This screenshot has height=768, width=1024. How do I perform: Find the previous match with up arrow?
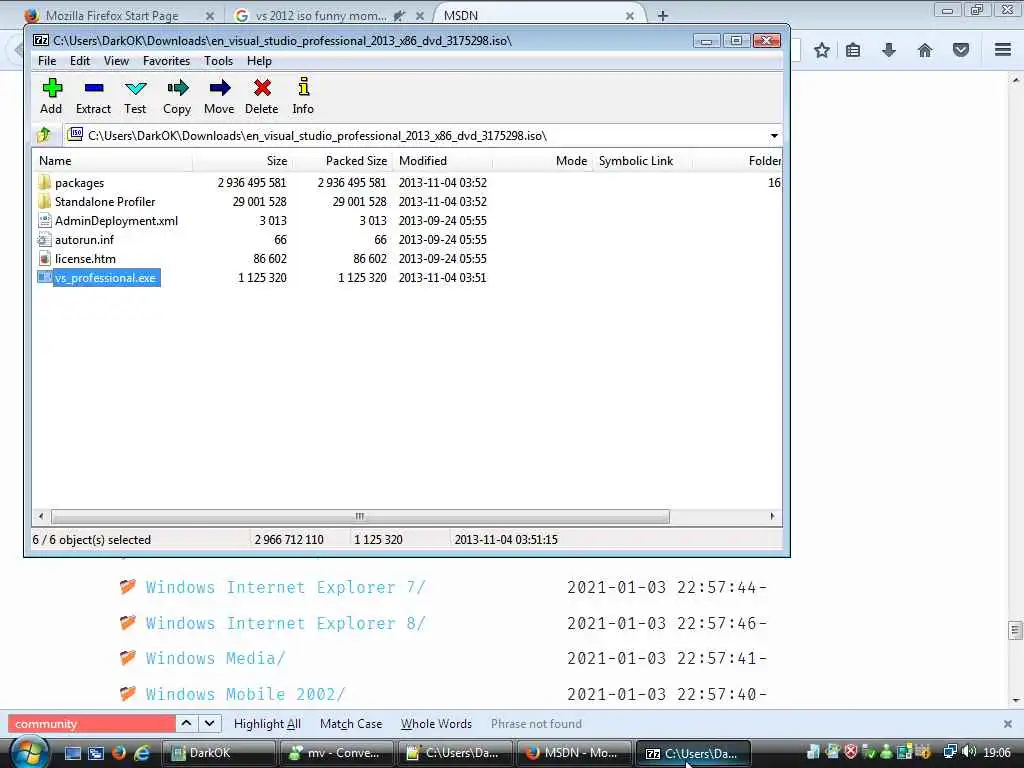tap(186, 723)
